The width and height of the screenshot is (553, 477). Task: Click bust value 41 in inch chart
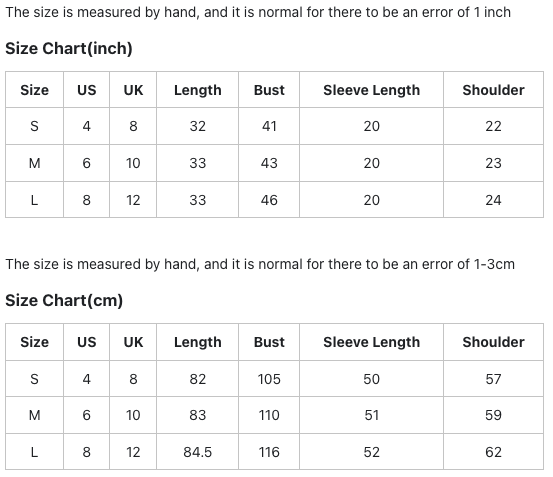click(x=269, y=126)
